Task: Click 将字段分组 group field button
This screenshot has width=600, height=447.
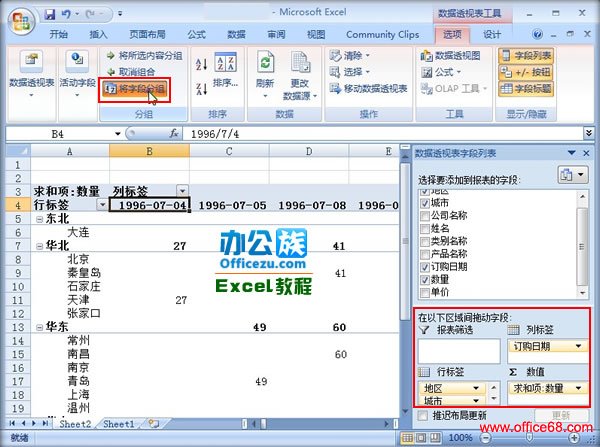Action: click(134, 89)
